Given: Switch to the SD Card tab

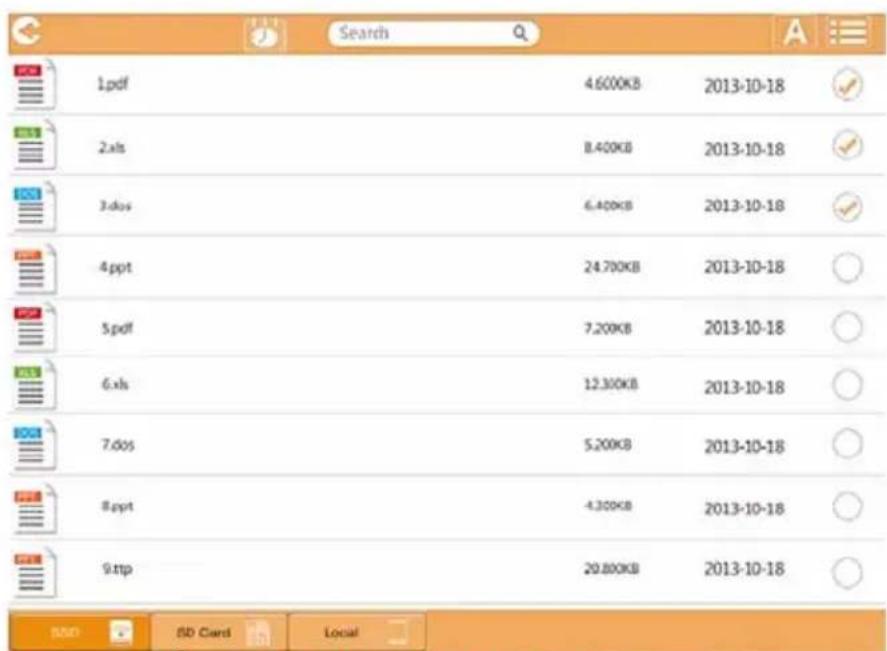Looking at the screenshot, I should [219, 632].
